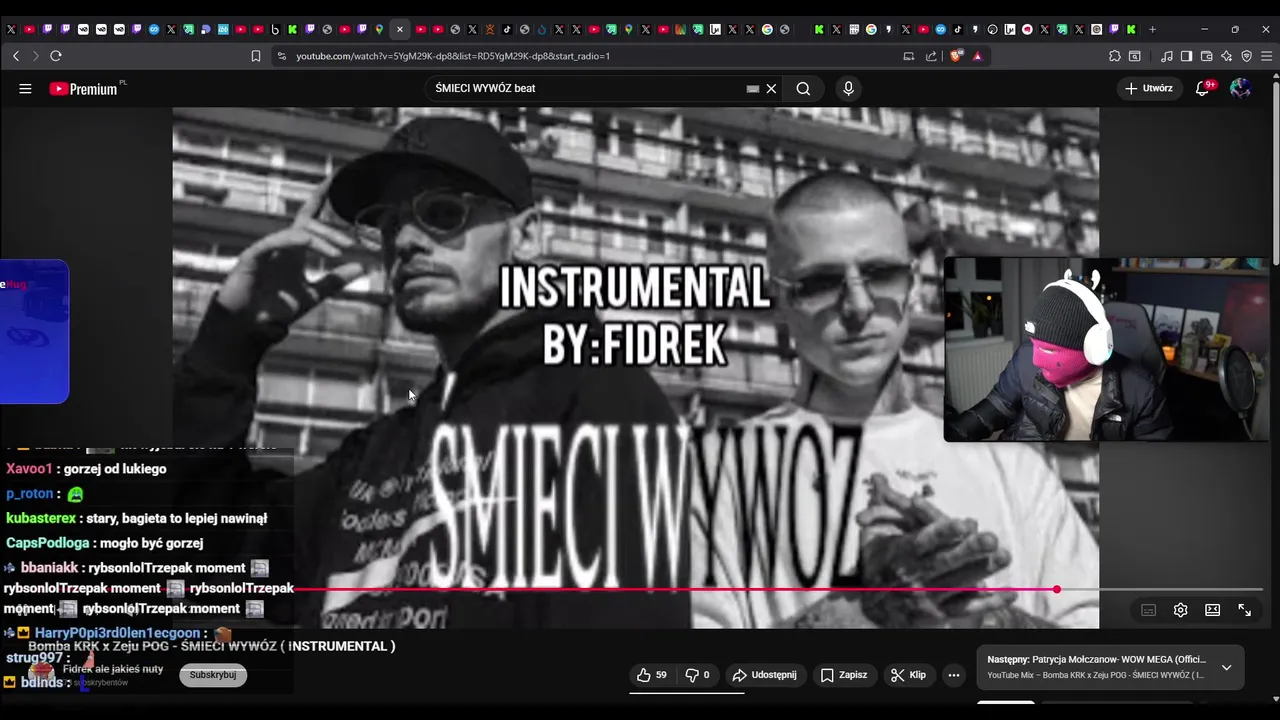Screen dimensions: 1280x720
Task: Go forward with the browser forward arrow
Action: point(35,56)
